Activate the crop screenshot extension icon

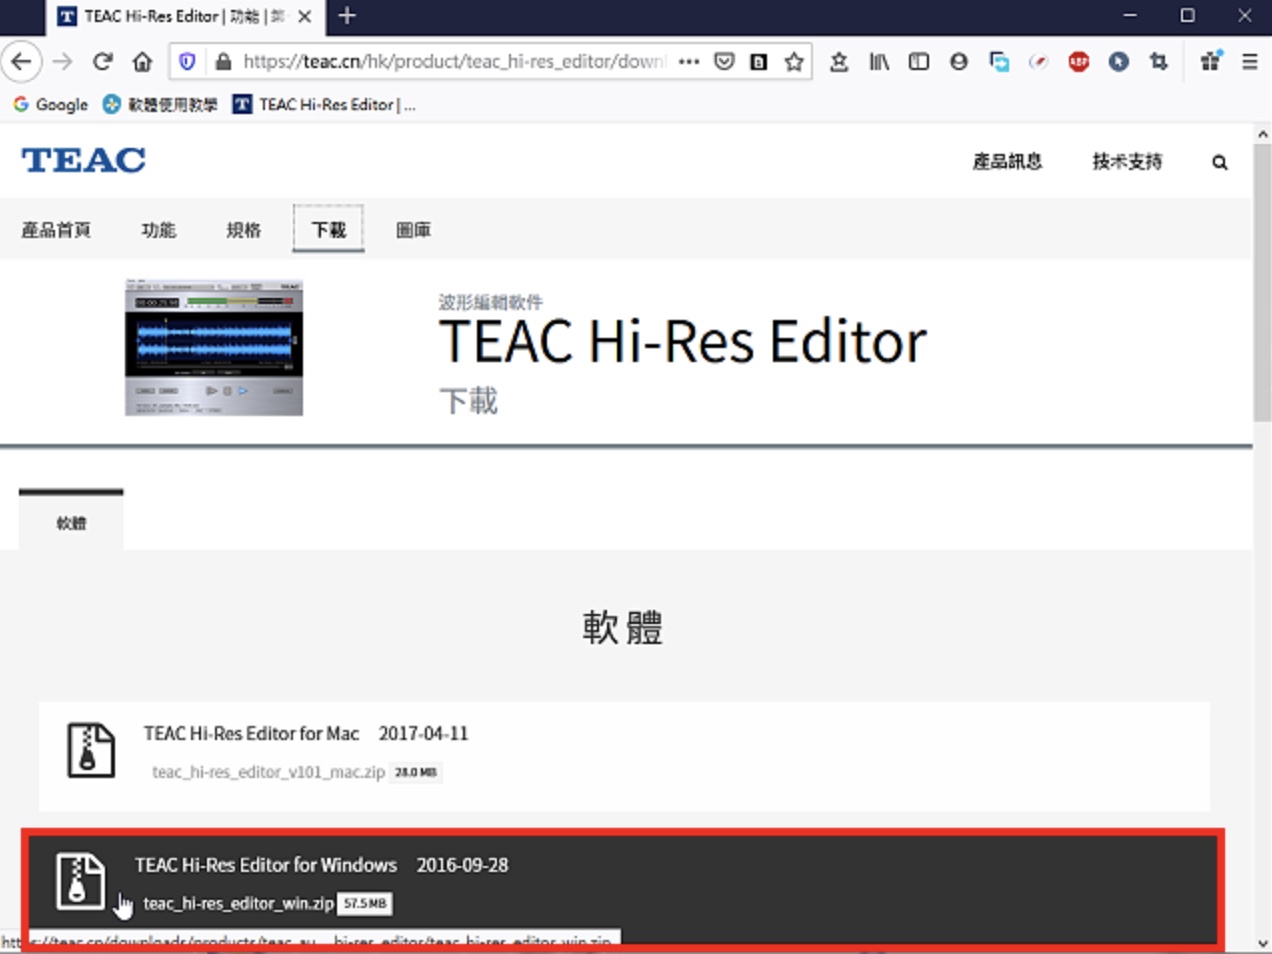1159,62
